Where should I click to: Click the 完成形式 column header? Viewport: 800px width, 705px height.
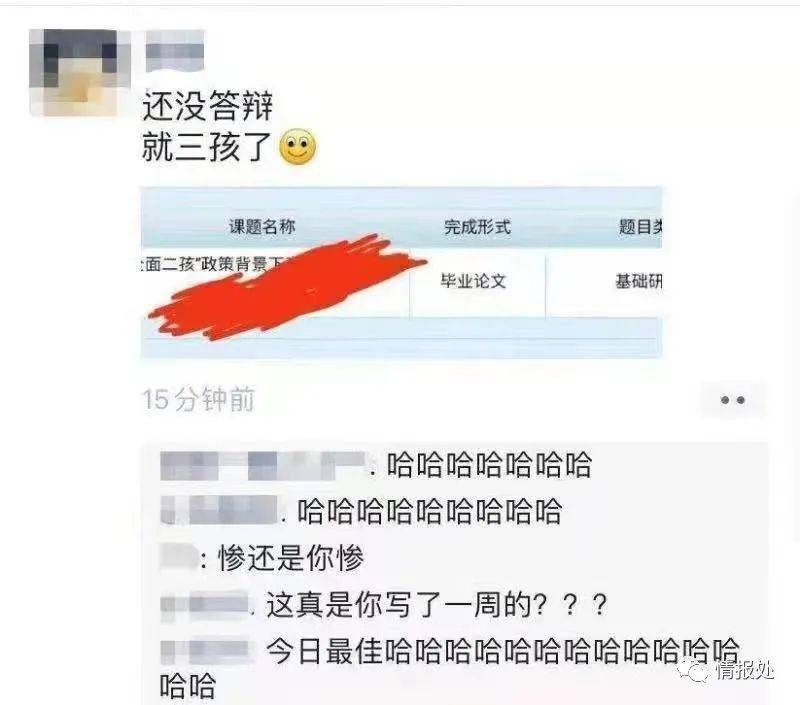pos(477,226)
